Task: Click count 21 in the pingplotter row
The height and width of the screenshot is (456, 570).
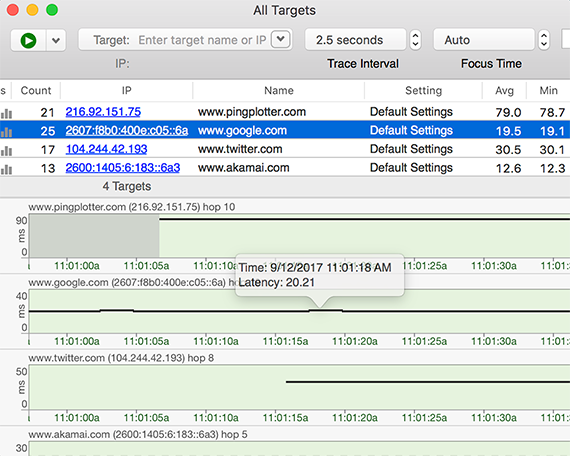Action: (x=47, y=112)
